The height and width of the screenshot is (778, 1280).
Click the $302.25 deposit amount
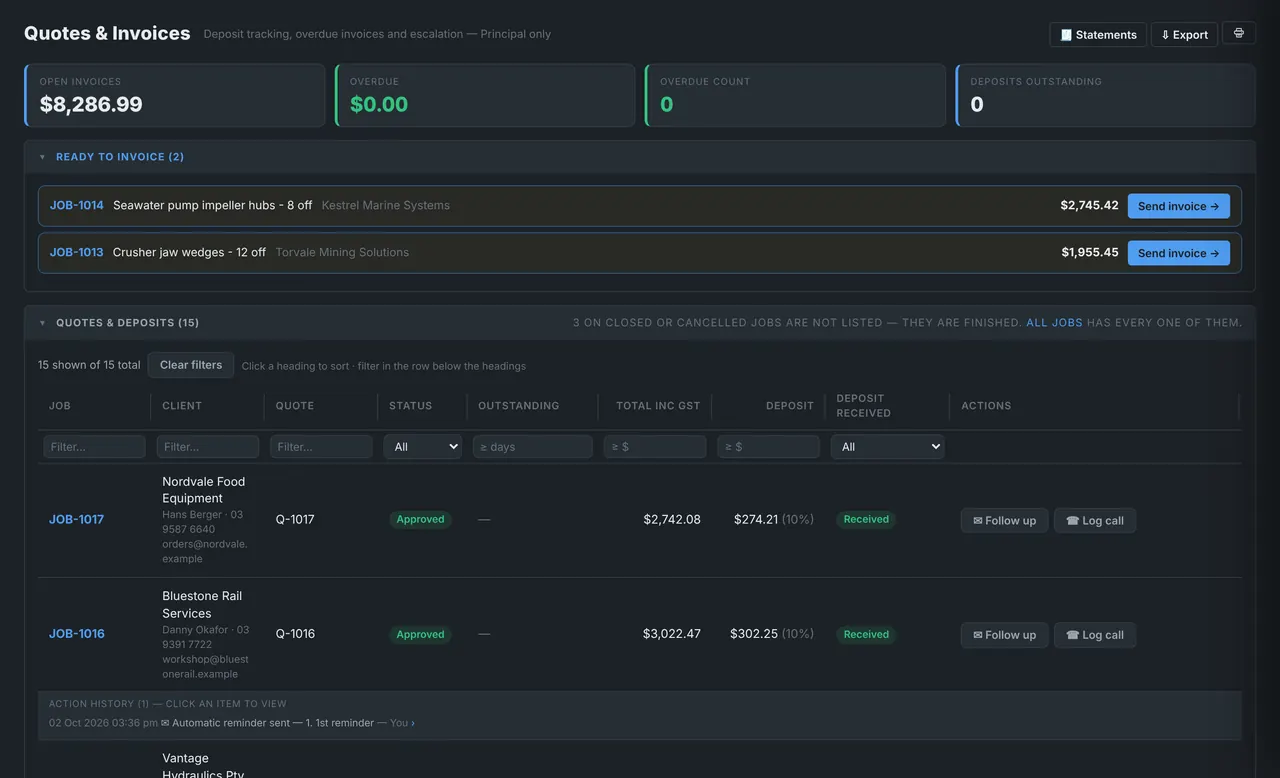click(x=754, y=634)
